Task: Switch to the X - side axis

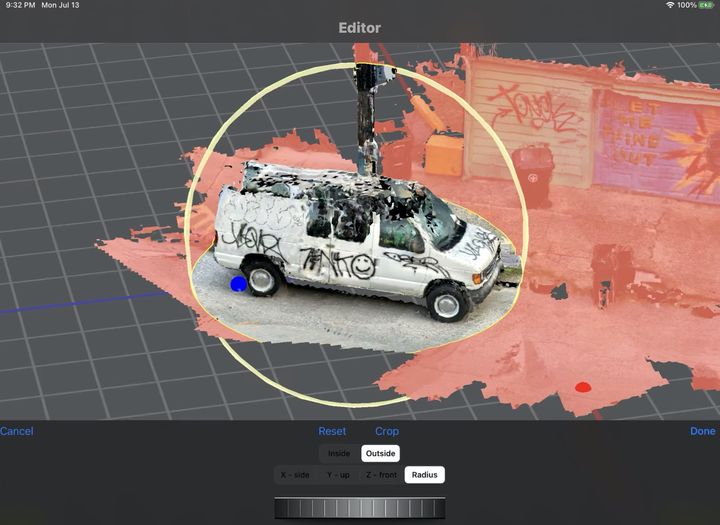Action: pyautogui.click(x=295, y=475)
